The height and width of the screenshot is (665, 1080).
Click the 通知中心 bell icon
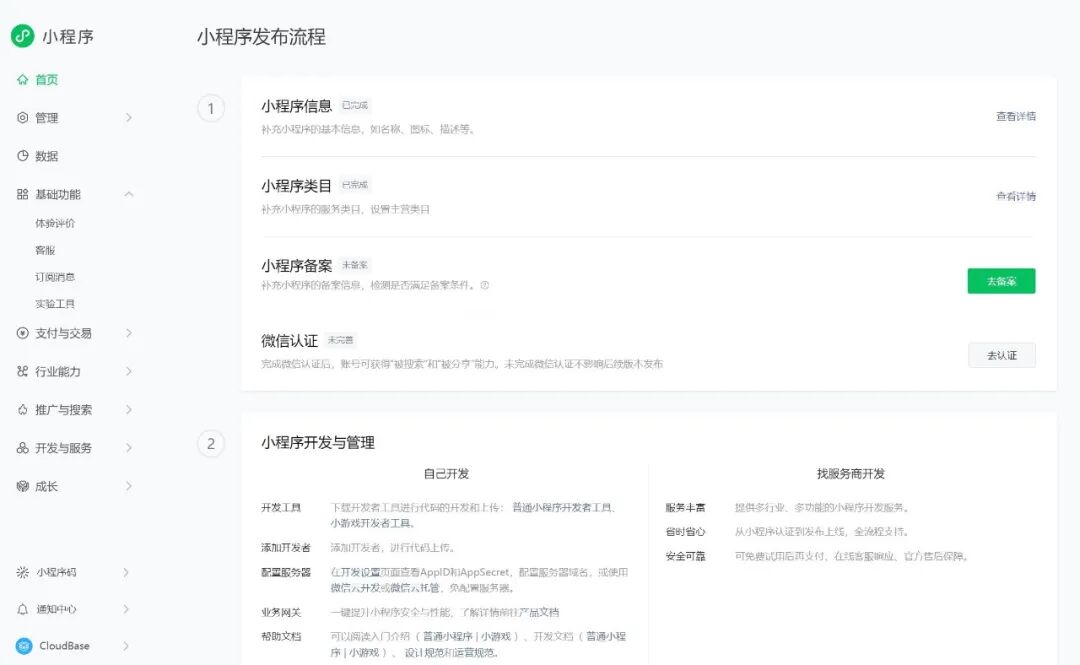tap(23, 609)
